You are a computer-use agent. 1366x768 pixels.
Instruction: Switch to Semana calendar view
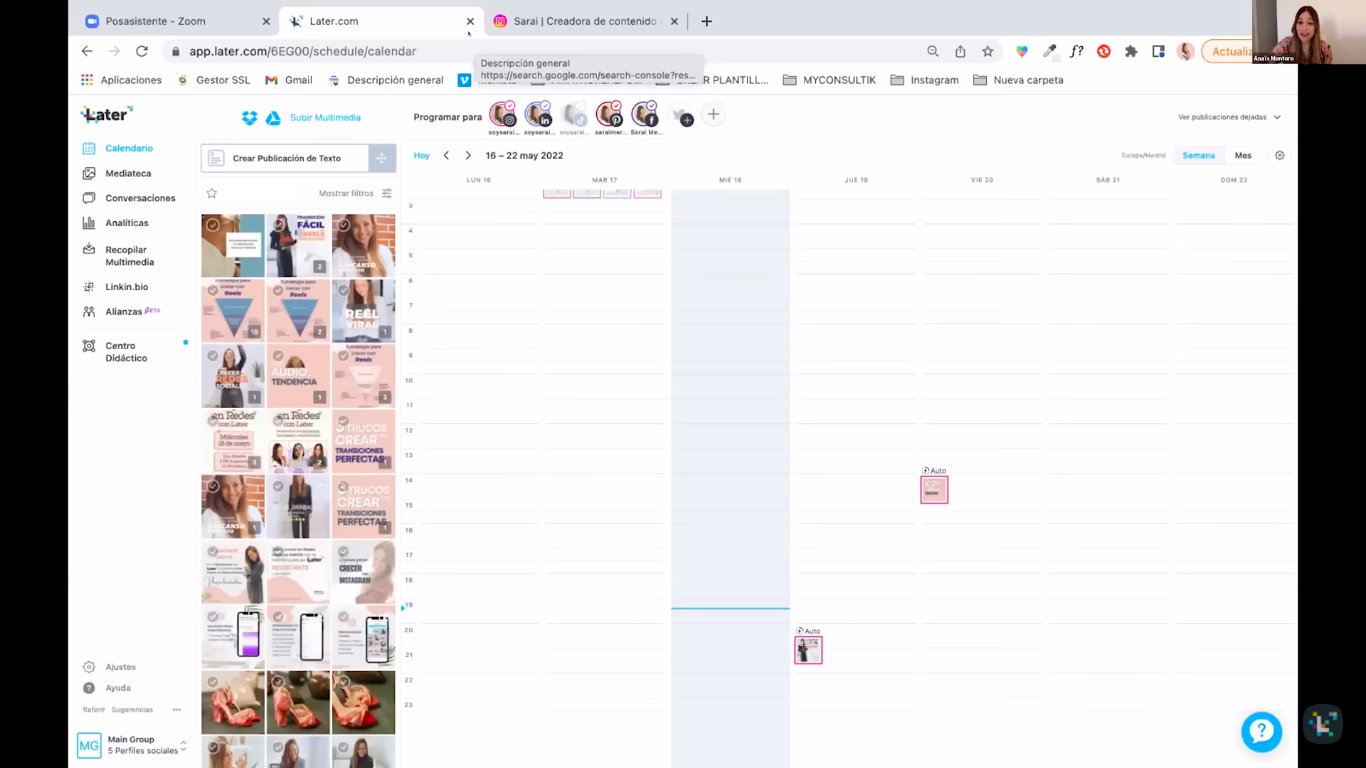coord(1198,155)
